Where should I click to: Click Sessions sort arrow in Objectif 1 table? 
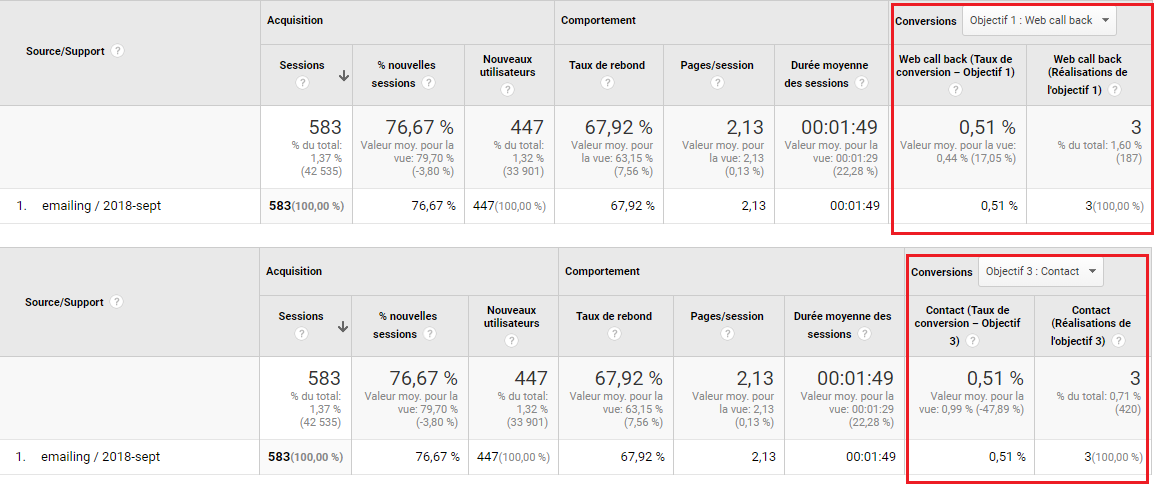point(344,75)
